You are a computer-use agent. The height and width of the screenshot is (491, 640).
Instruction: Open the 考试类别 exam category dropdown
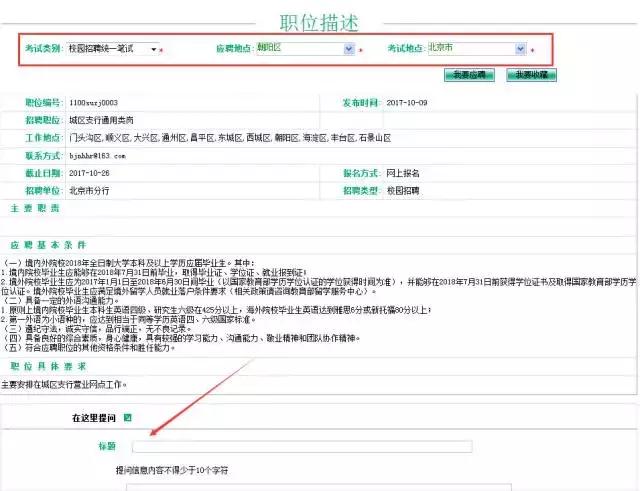click(x=113, y=49)
